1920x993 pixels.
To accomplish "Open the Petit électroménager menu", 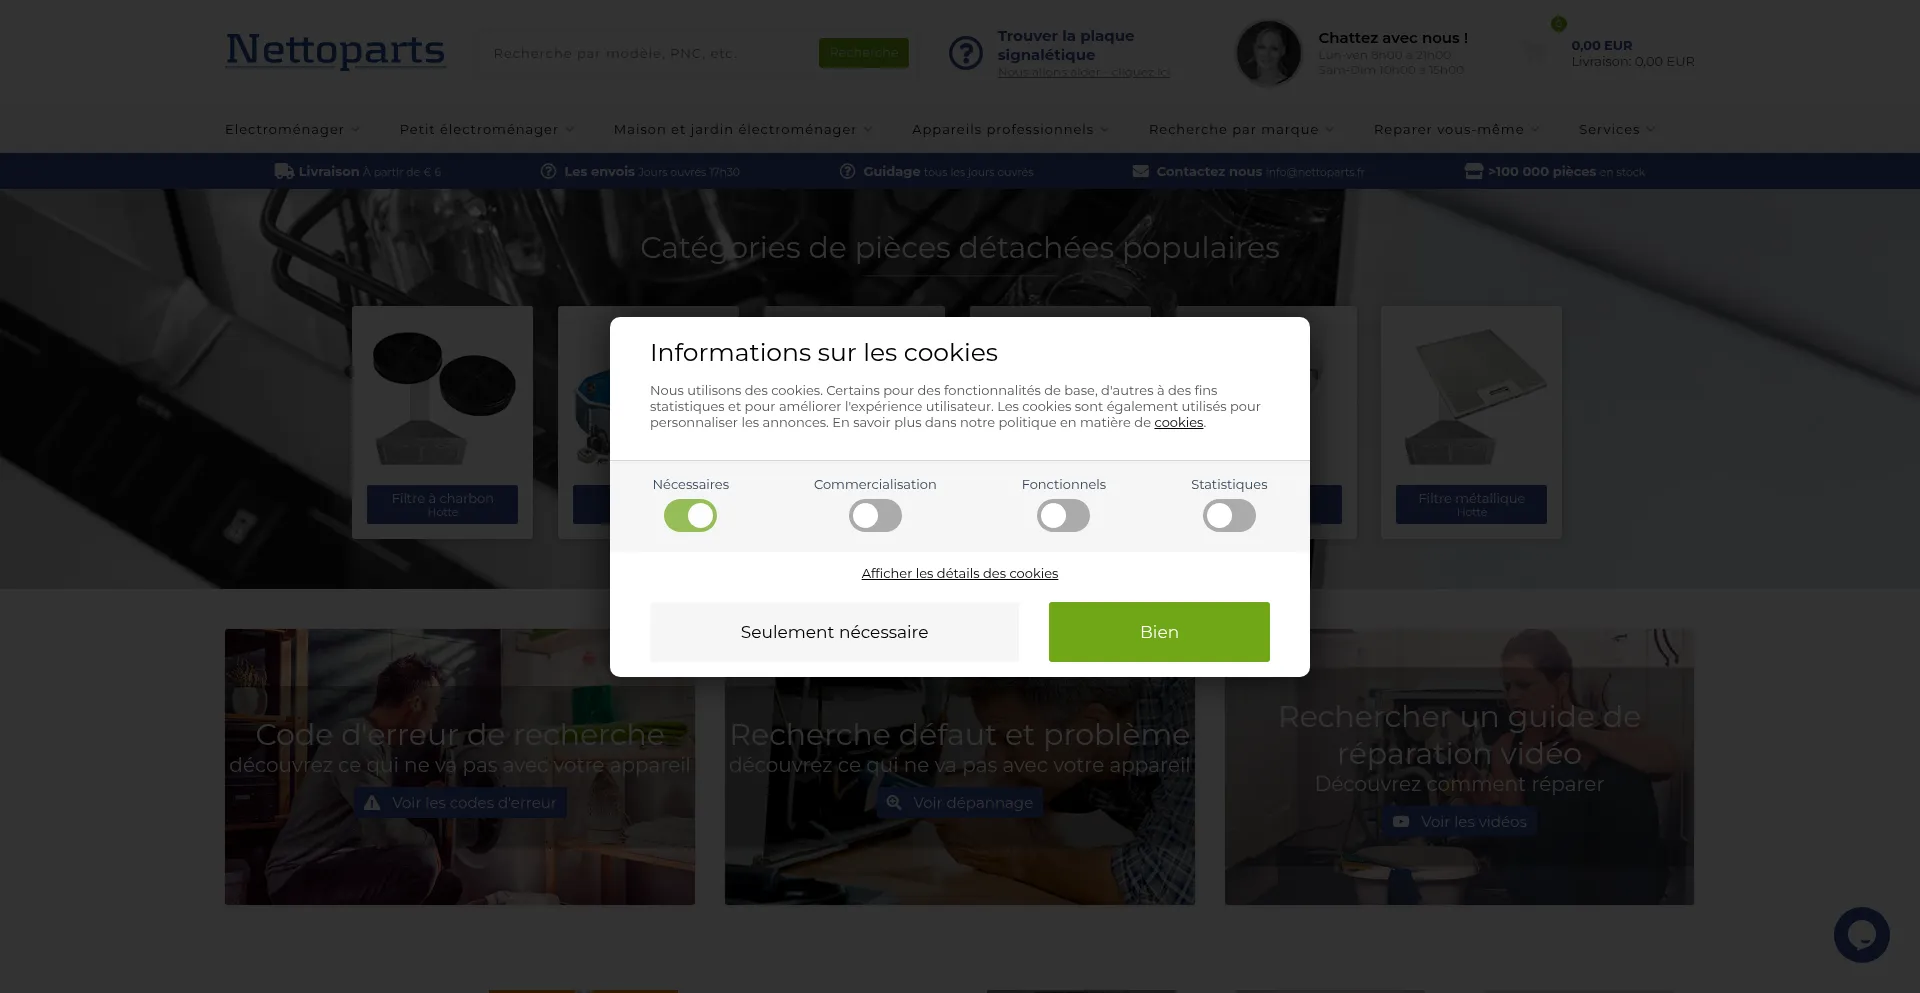I will tap(487, 129).
